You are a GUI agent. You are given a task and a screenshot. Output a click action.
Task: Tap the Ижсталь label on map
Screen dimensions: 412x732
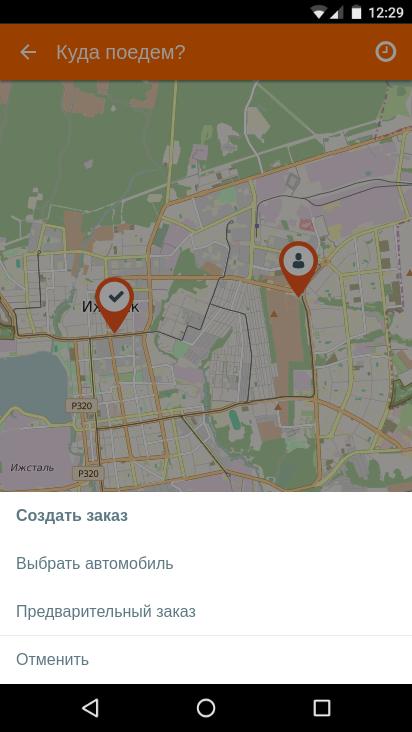pyautogui.click(x=32, y=467)
